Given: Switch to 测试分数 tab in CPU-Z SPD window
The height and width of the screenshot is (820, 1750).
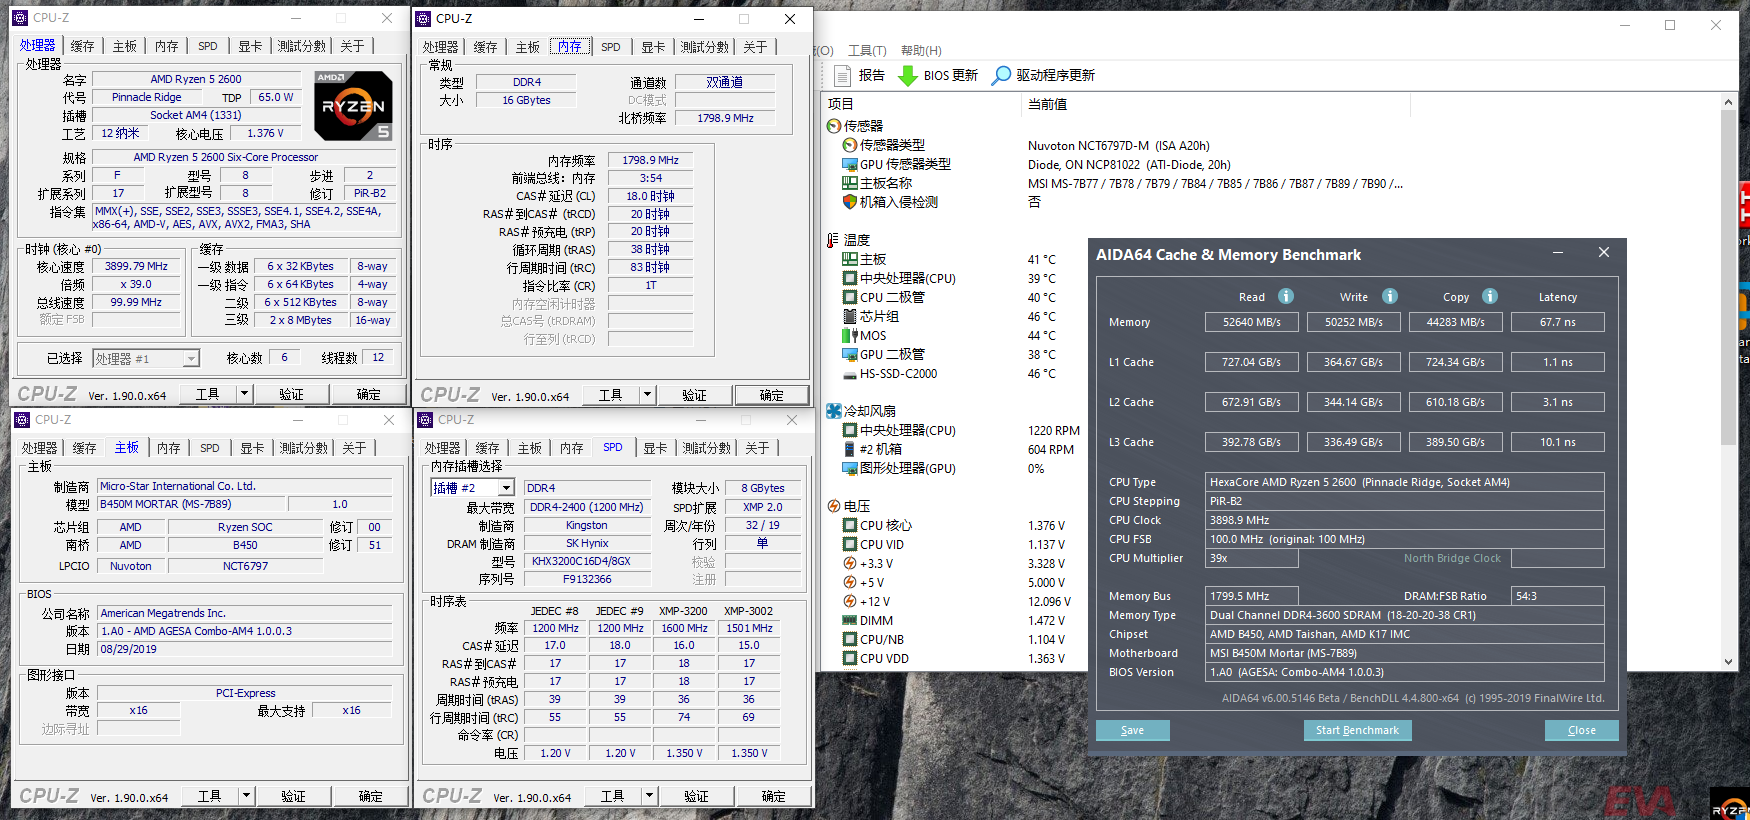Looking at the screenshot, I should click(x=707, y=448).
